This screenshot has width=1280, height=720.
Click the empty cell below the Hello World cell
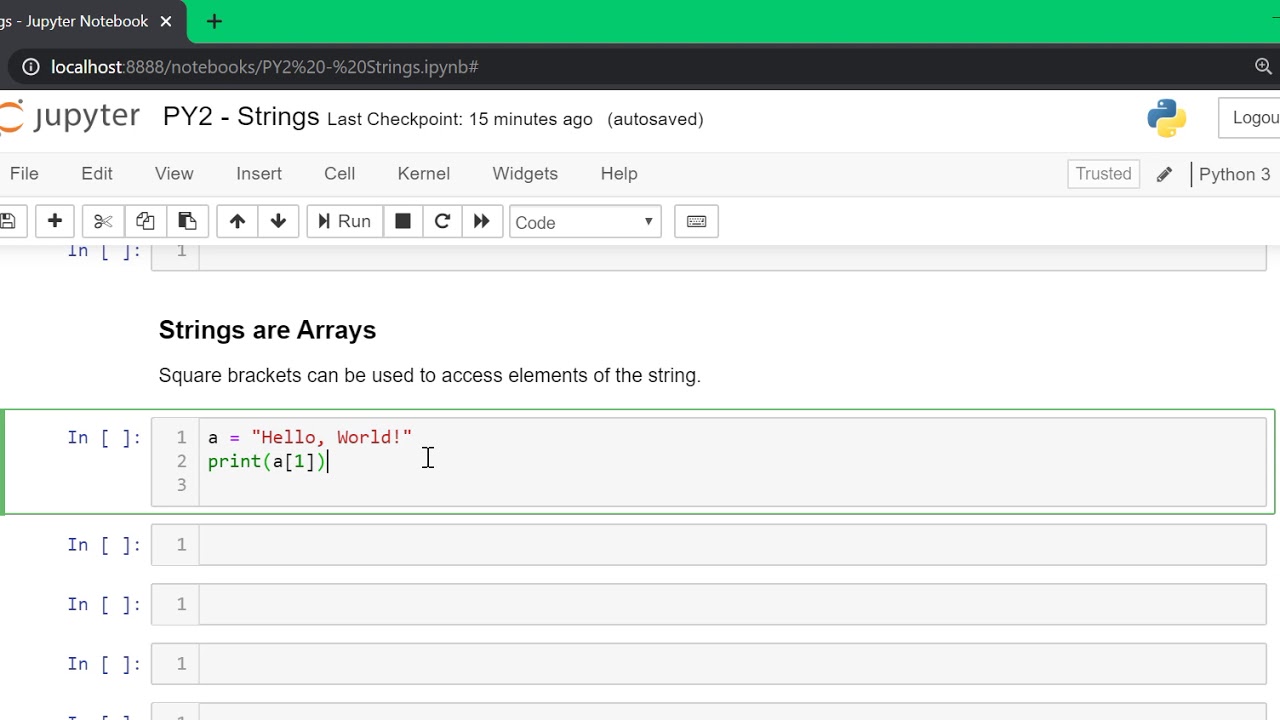732,545
